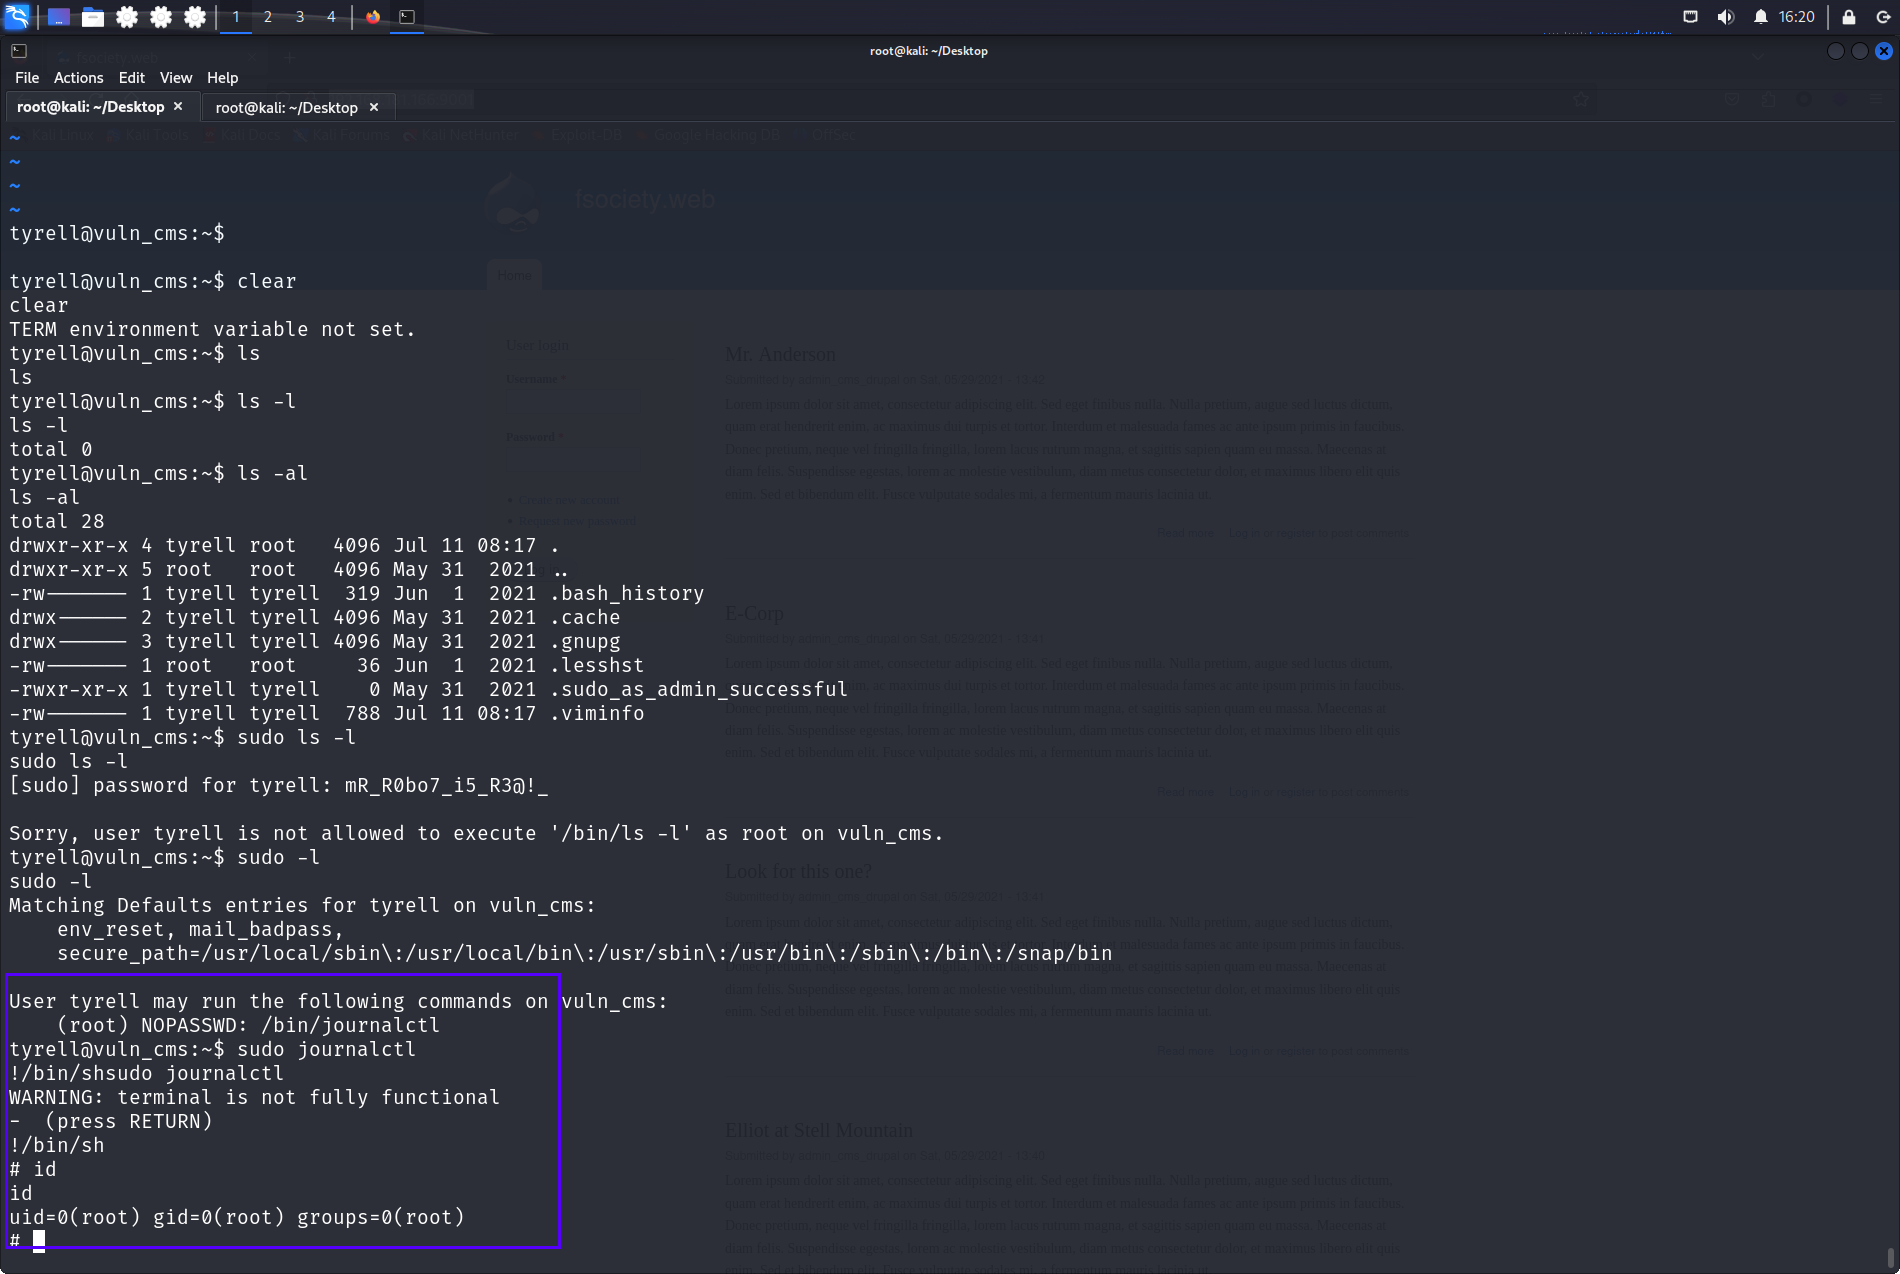Click the .sudo_as_admin_successful listing line
This screenshot has width=1900, height=1274.
pos(428,689)
